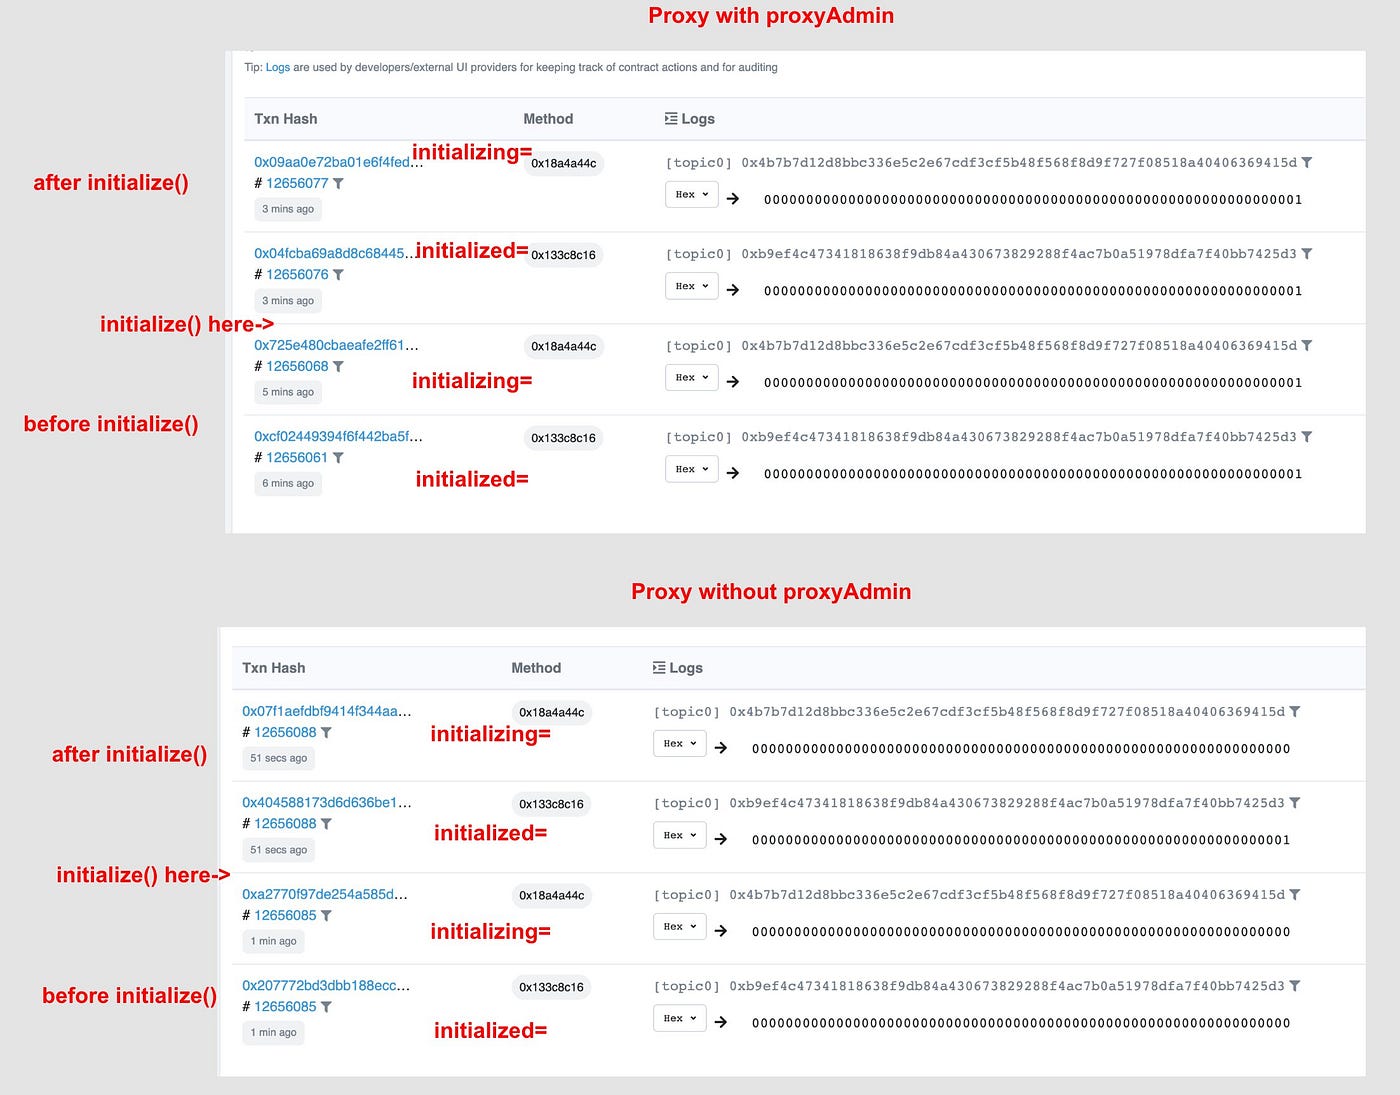
Task: Click filter icon next to topic0 0x4b7b7d12d8bbc
Action: [1308, 162]
